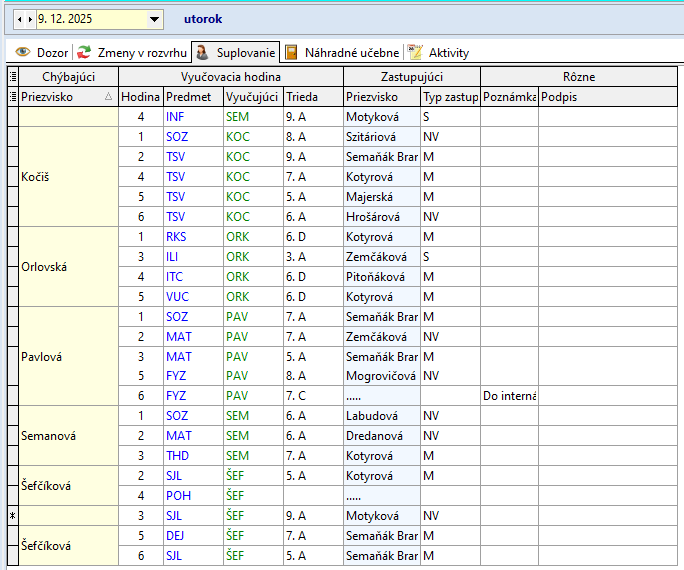Select Mogrovičová substitute cell
Screen dimensions: 684x570
(381, 376)
